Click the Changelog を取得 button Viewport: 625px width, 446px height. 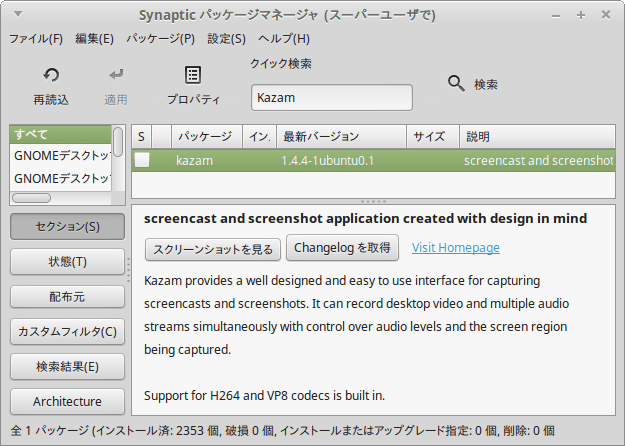coord(342,248)
